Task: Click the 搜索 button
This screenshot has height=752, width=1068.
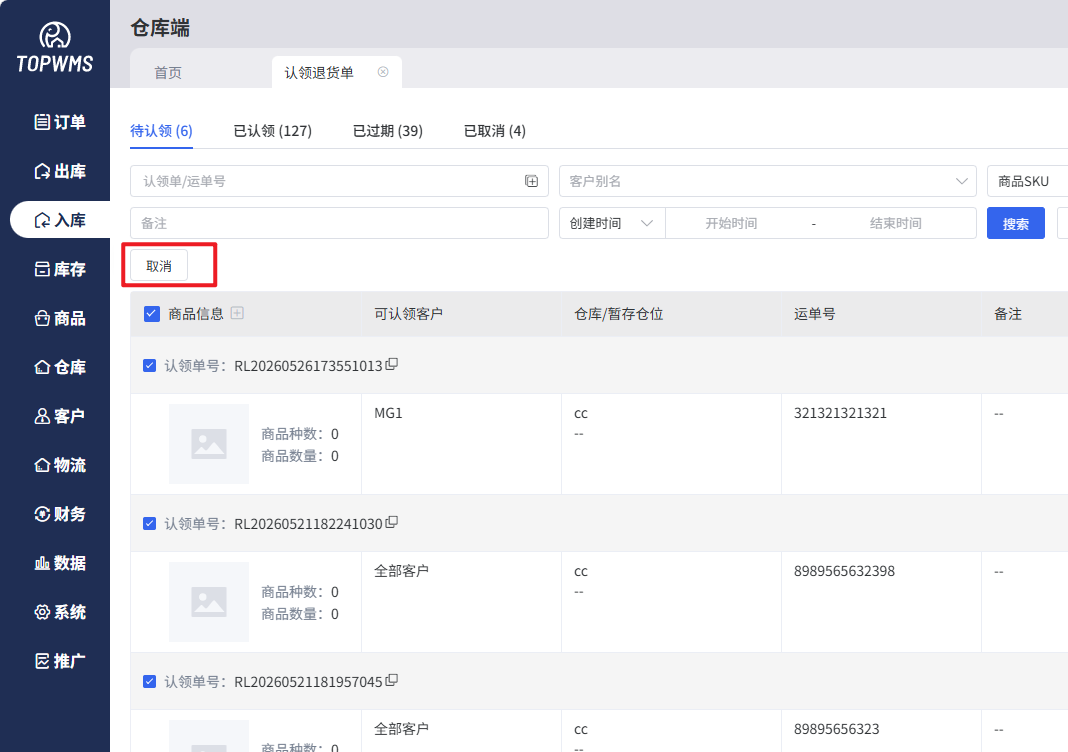Action: click(1016, 223)
